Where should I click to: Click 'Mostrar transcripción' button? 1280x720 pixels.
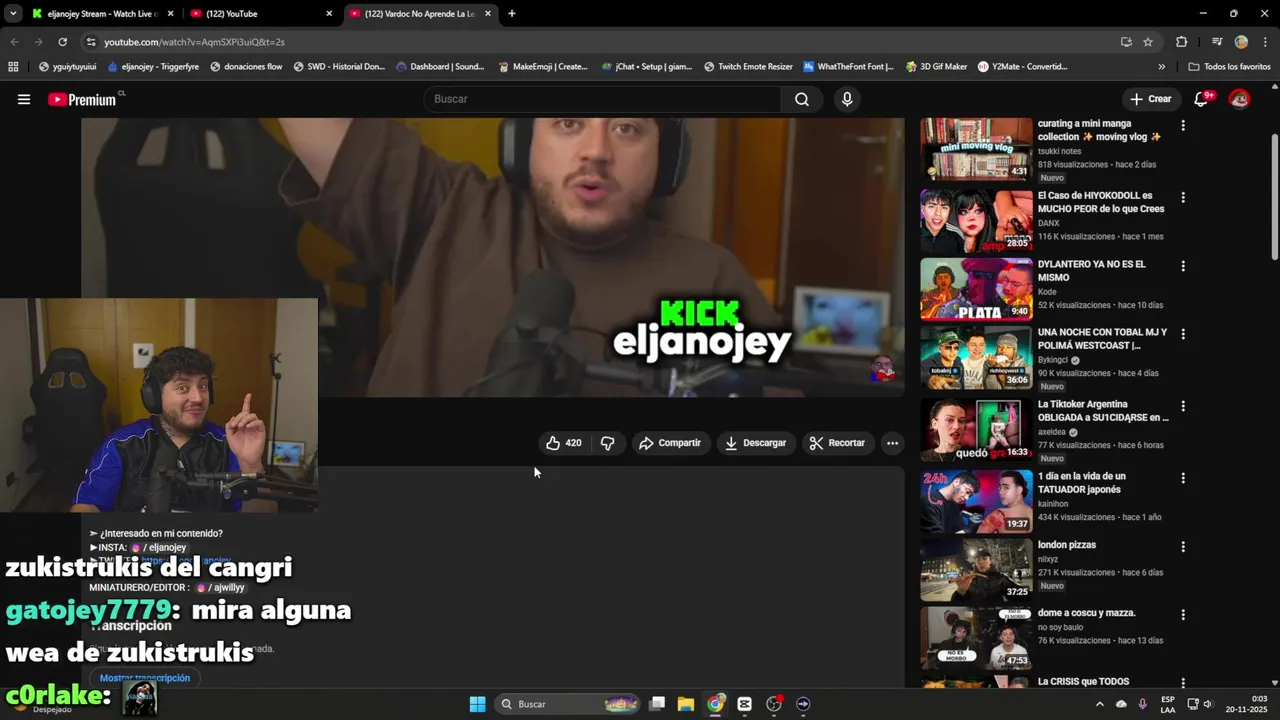145,678
